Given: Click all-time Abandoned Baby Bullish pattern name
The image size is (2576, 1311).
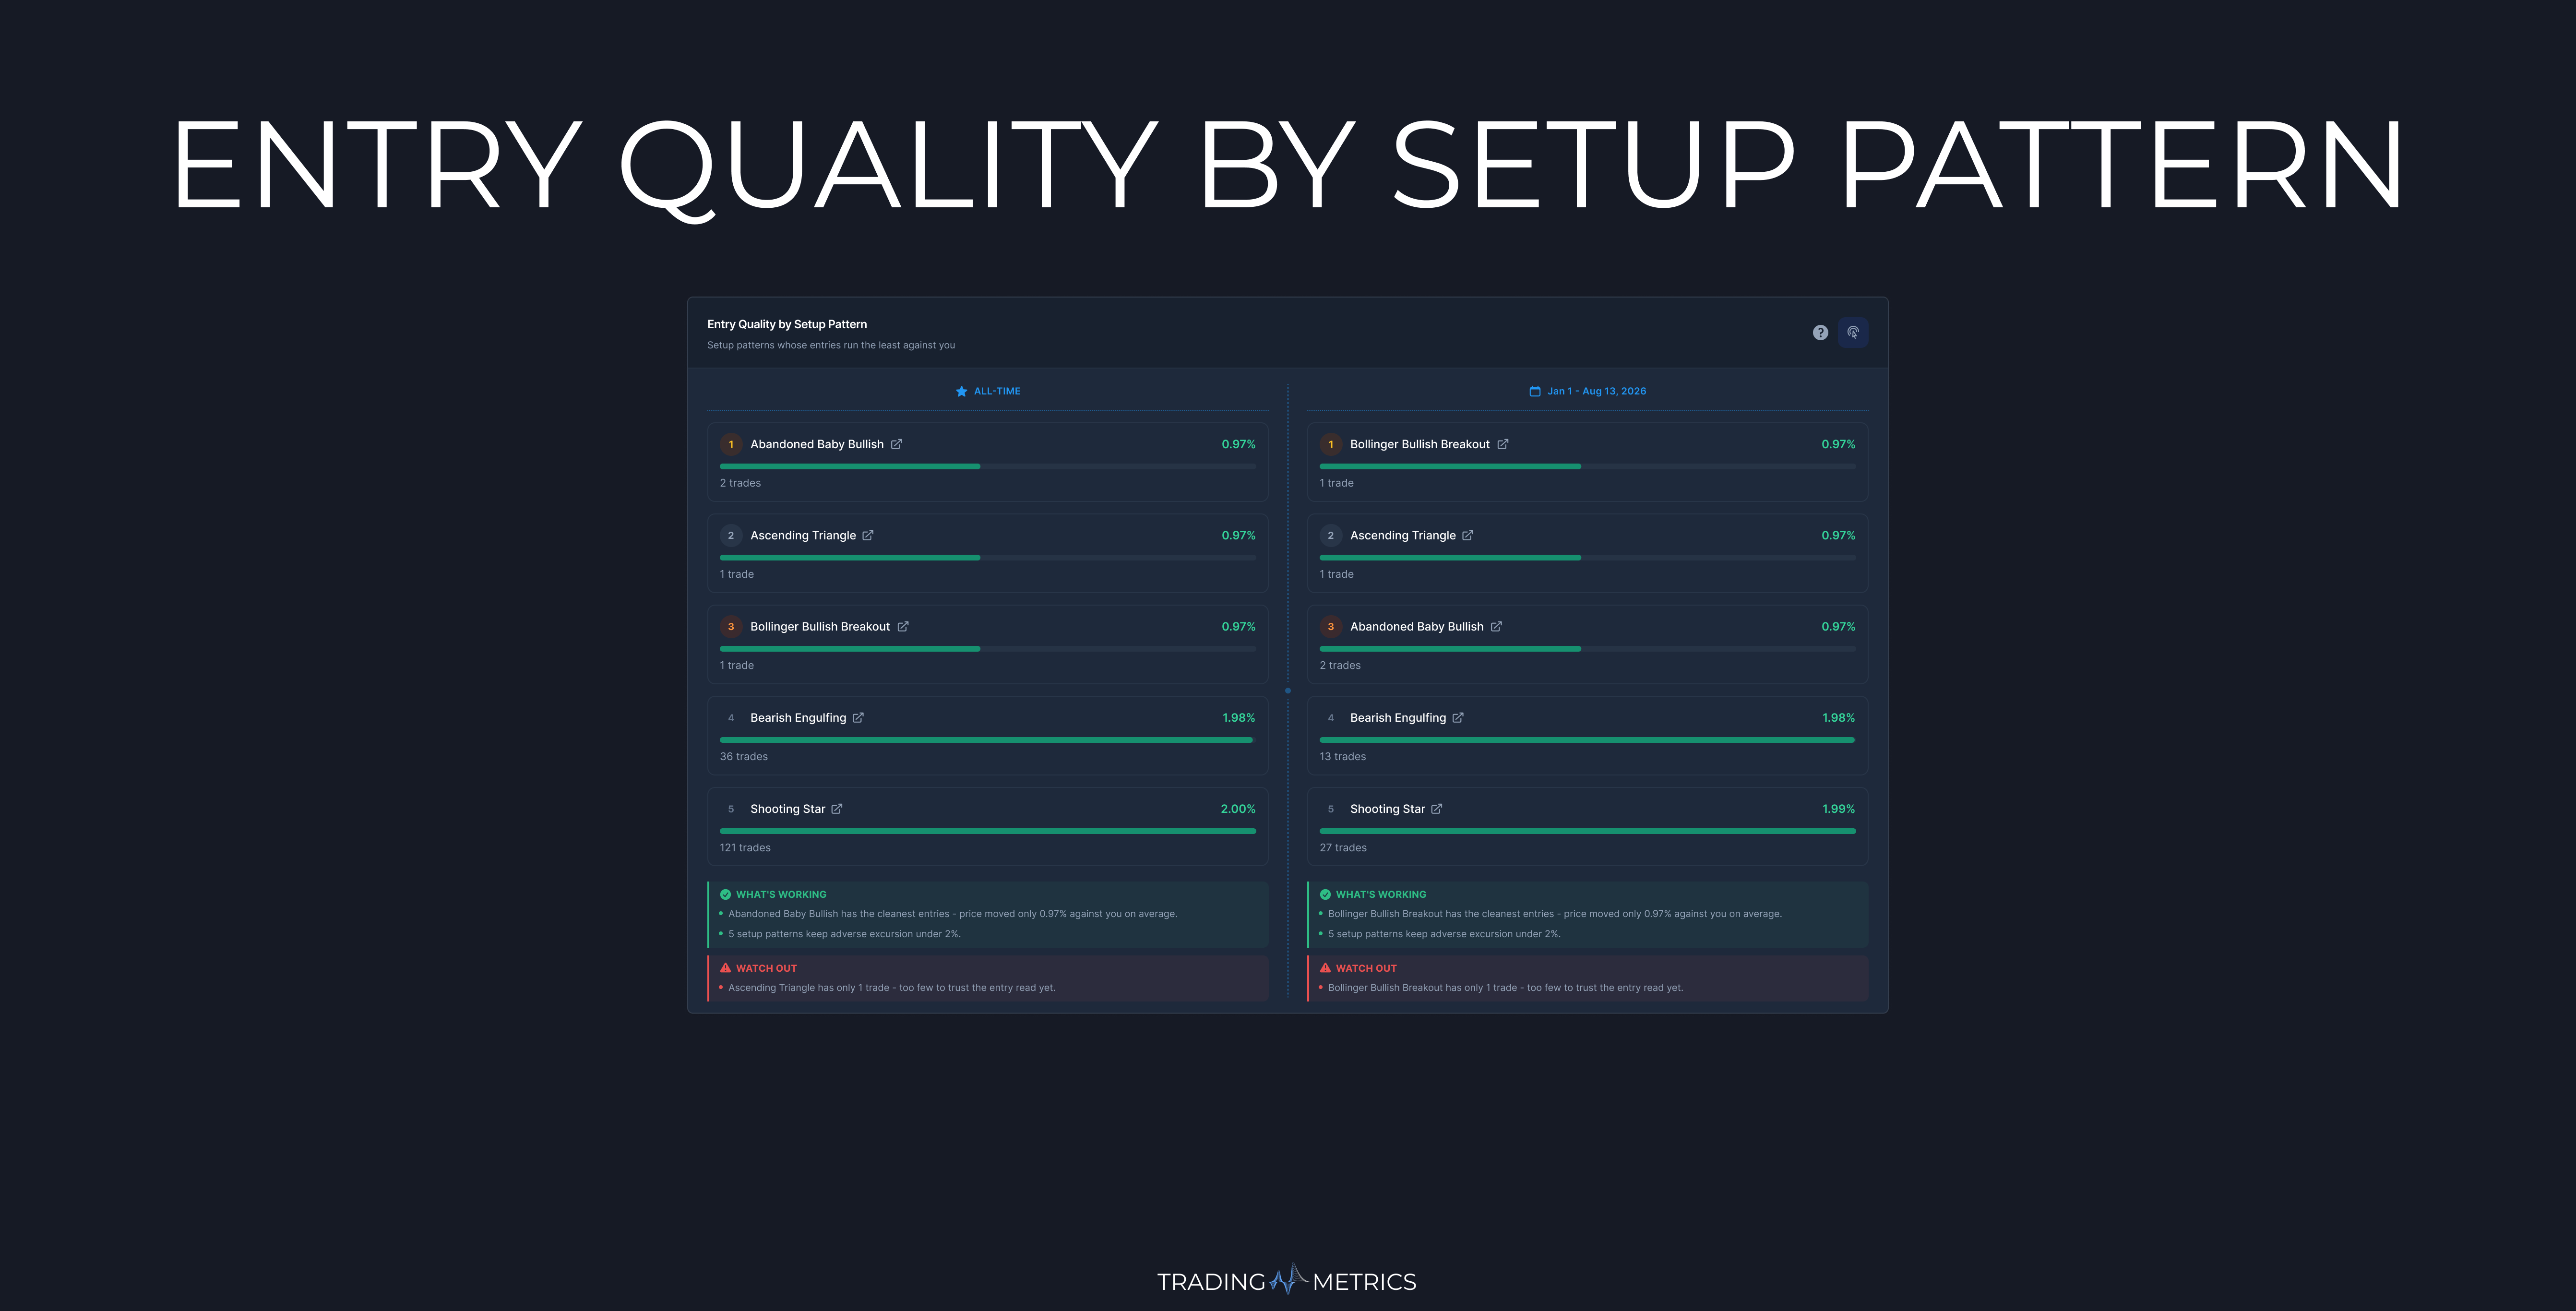Looking at the screenshot, I should tap(817, 444).
